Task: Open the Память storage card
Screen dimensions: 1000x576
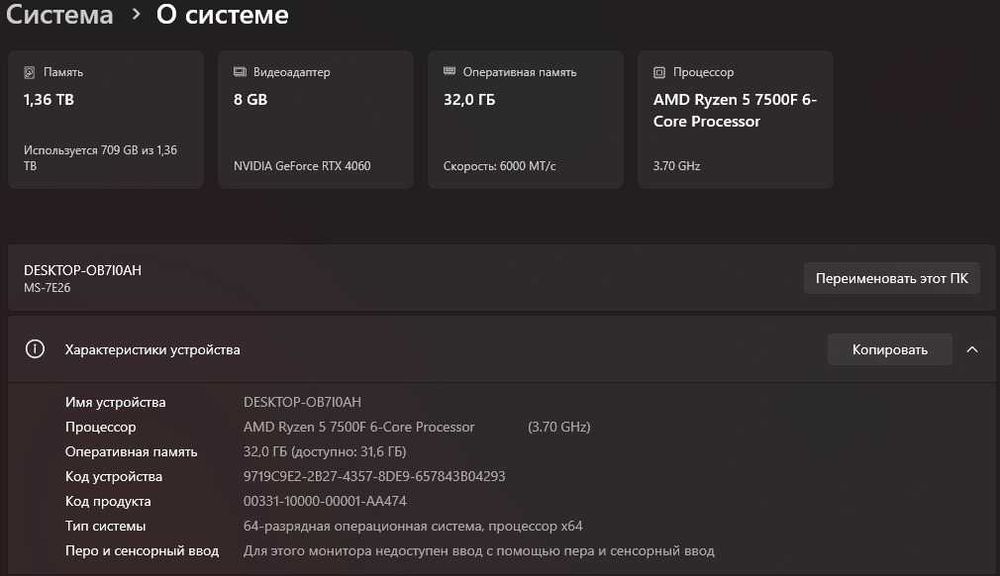Action: pos(106,120)
